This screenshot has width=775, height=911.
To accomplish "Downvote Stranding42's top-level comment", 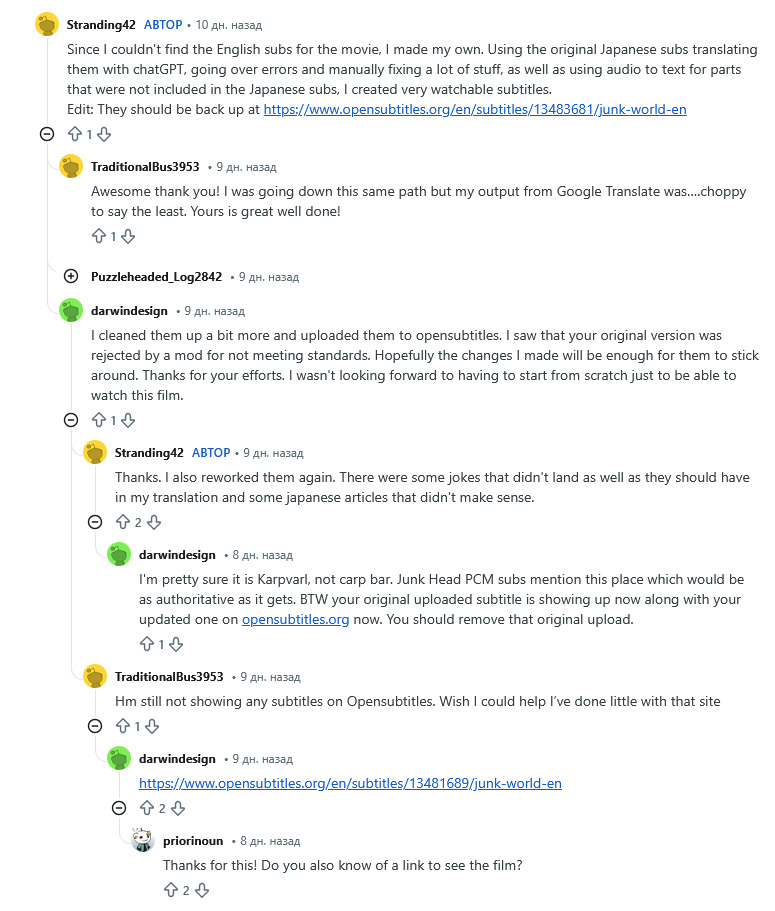I will (104, 134).
